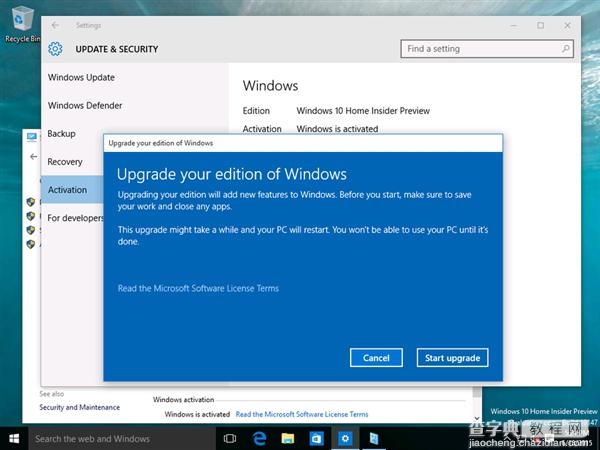Close the Settings window
Image resolution: width=600 pixels, height=450 pixels.
tap(567, 25)
